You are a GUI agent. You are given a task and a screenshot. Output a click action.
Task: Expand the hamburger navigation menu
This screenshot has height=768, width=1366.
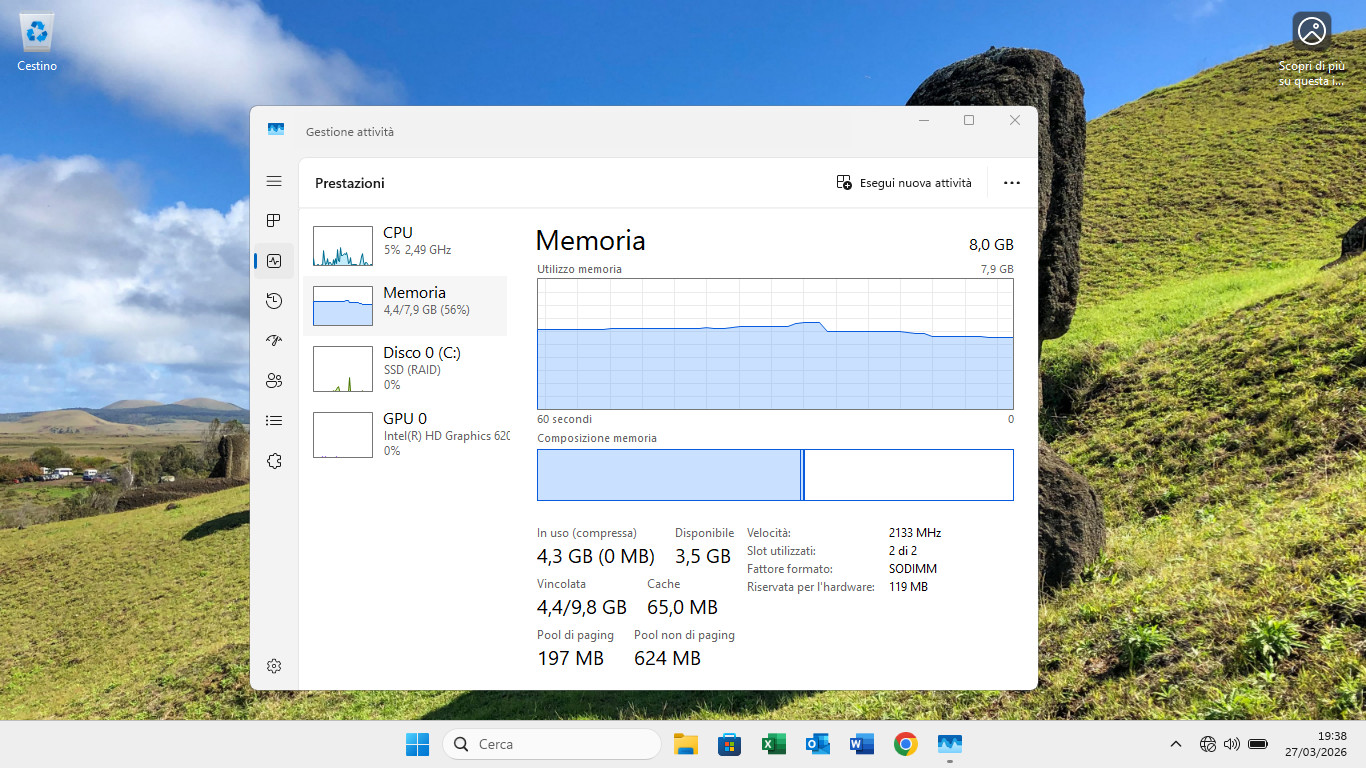[274, 181]
